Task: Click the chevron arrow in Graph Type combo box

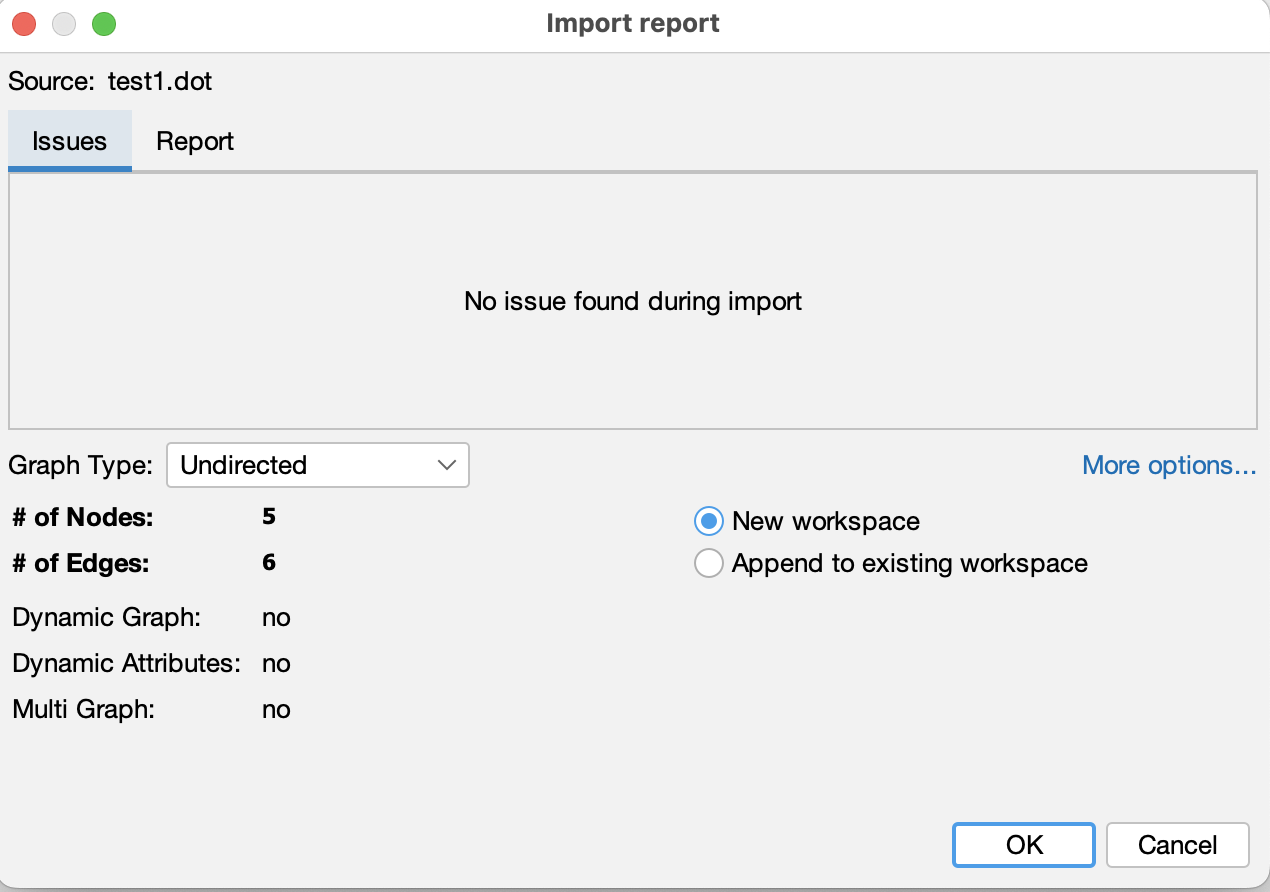Action: (x=447, y=465)
